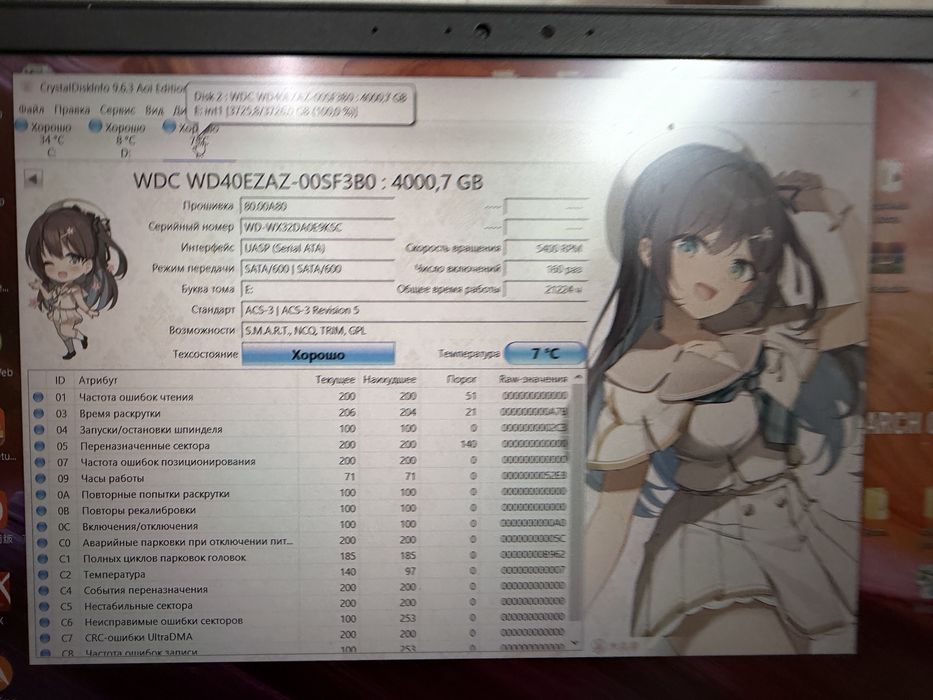Click status circle of attribute C0 row
Screen dimensions: 933x700
click(42, 542)
